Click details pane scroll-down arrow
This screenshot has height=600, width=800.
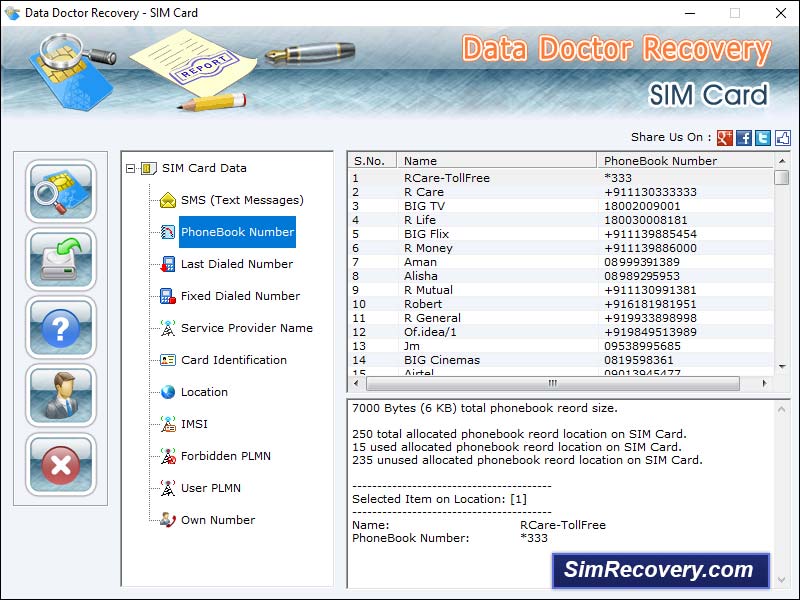(x=781, y=580)
